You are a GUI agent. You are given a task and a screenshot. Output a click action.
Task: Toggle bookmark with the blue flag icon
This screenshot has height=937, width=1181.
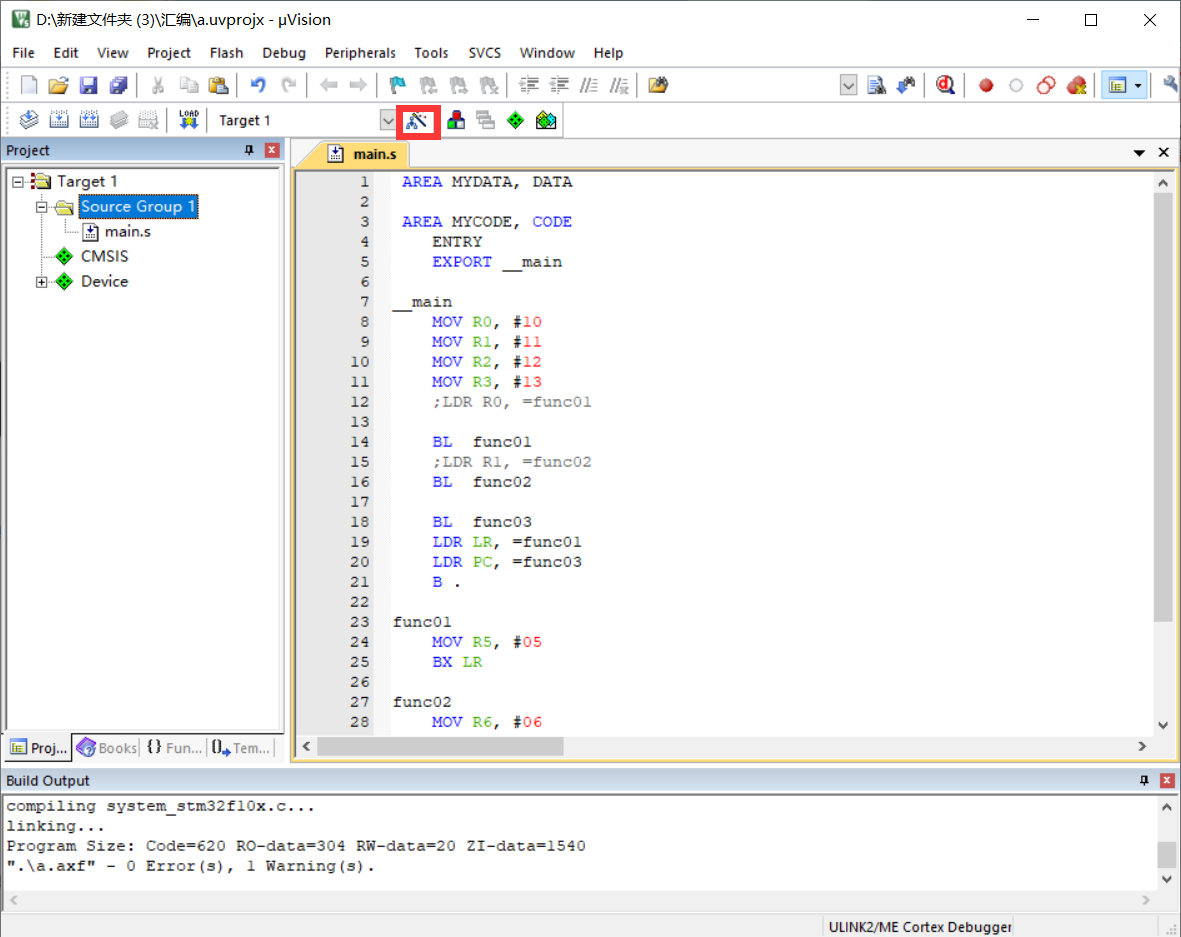[398, 85]
